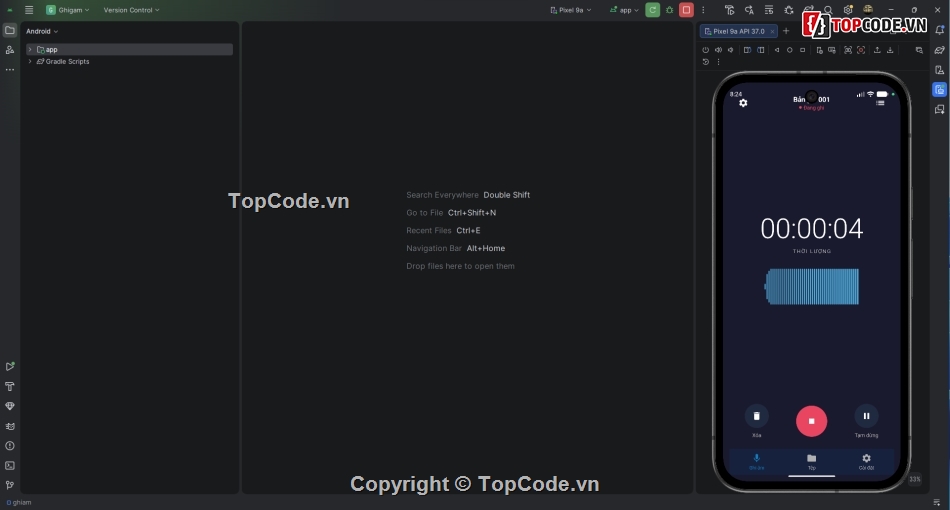
Task: Rerun the app with green button
Action: point(653,10)
